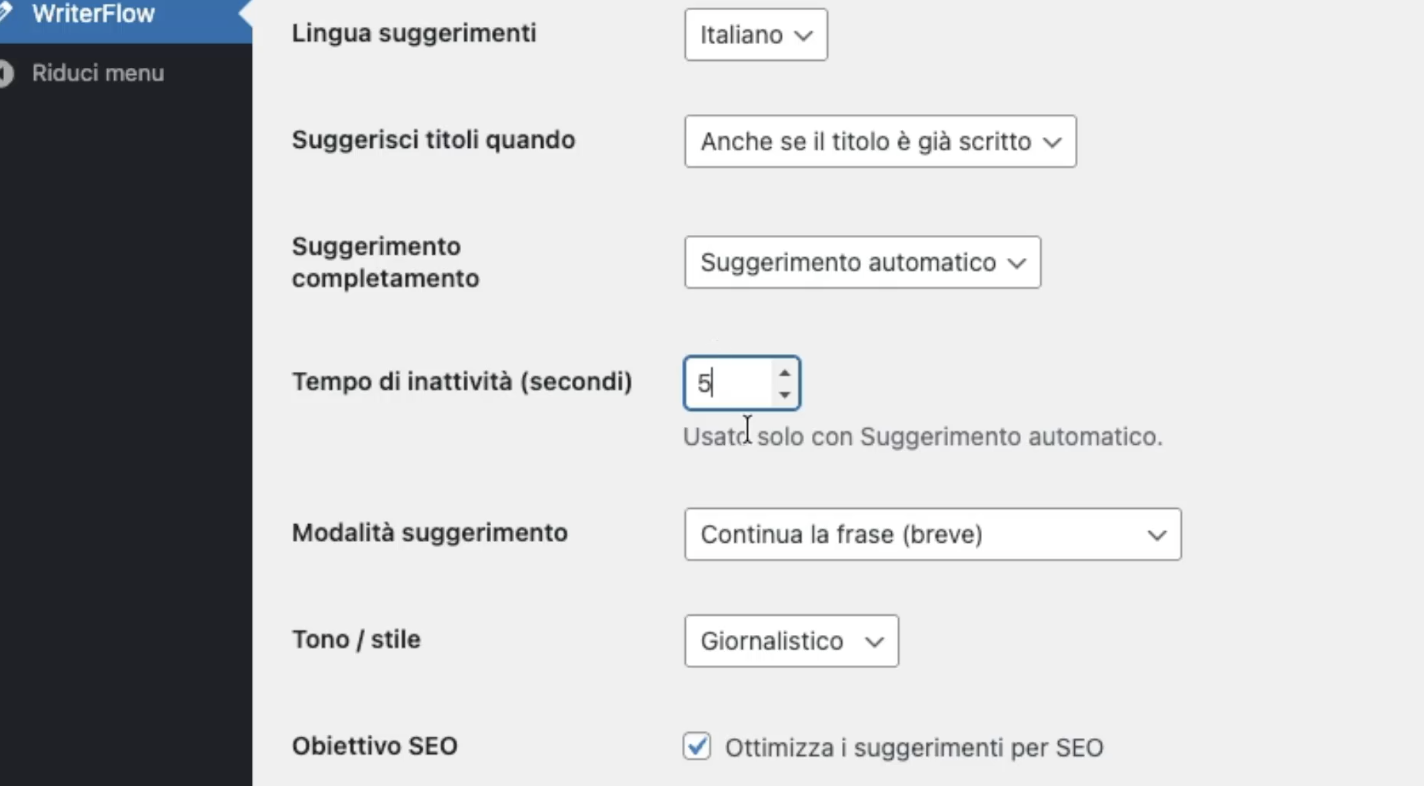Click the up arrow of the seconds stepper
Viewport: 1424px width, 786px height.
tap(785, 372)
